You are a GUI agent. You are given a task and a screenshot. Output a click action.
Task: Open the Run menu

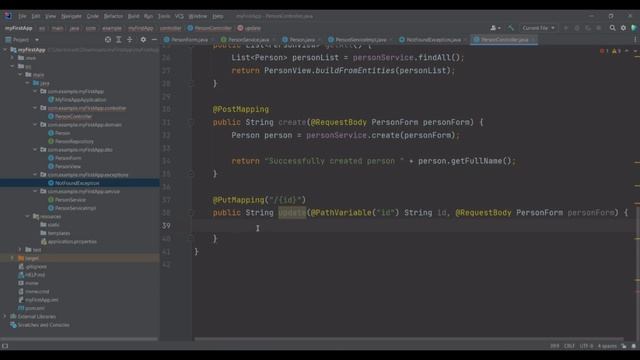(x=148, y=16)
